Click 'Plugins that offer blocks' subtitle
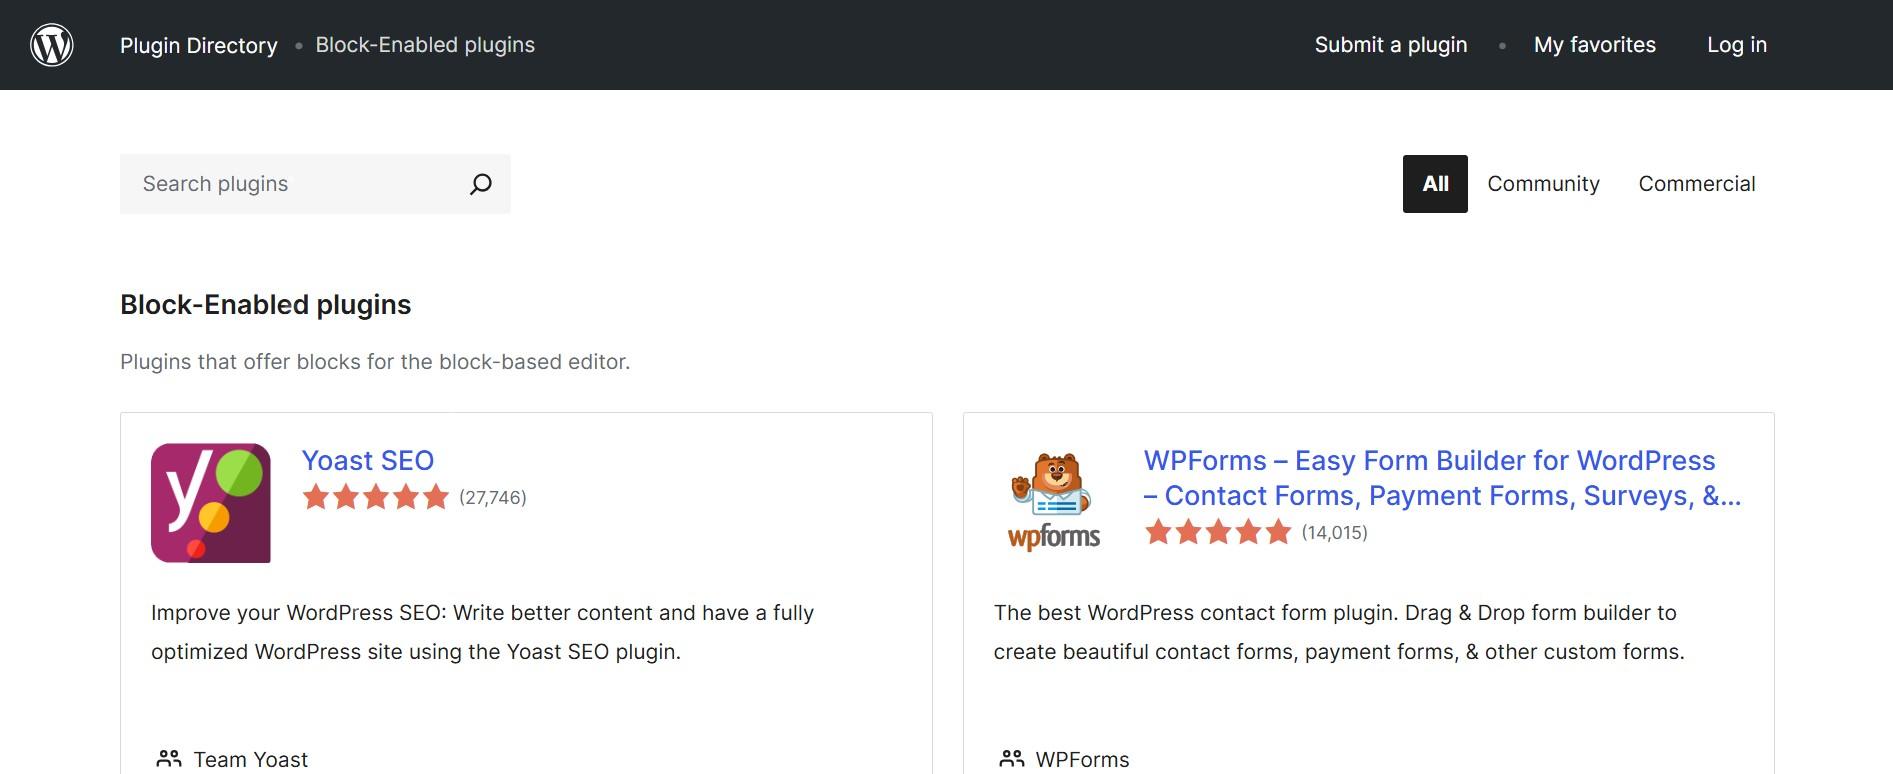This screenshot has height=774, width=1893. pos(375,362)
